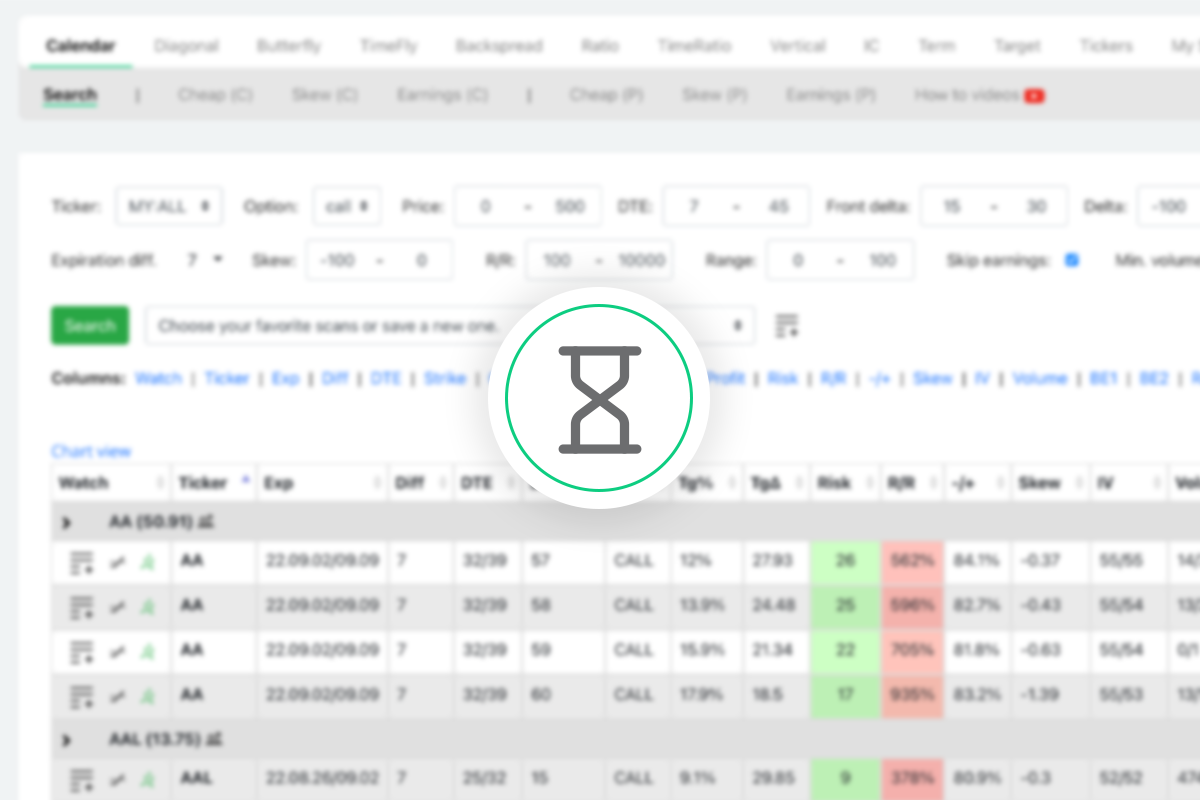1200x800 pixels.
Task: Open line chart icon for AA strike 59
Action: pos(118,651)
